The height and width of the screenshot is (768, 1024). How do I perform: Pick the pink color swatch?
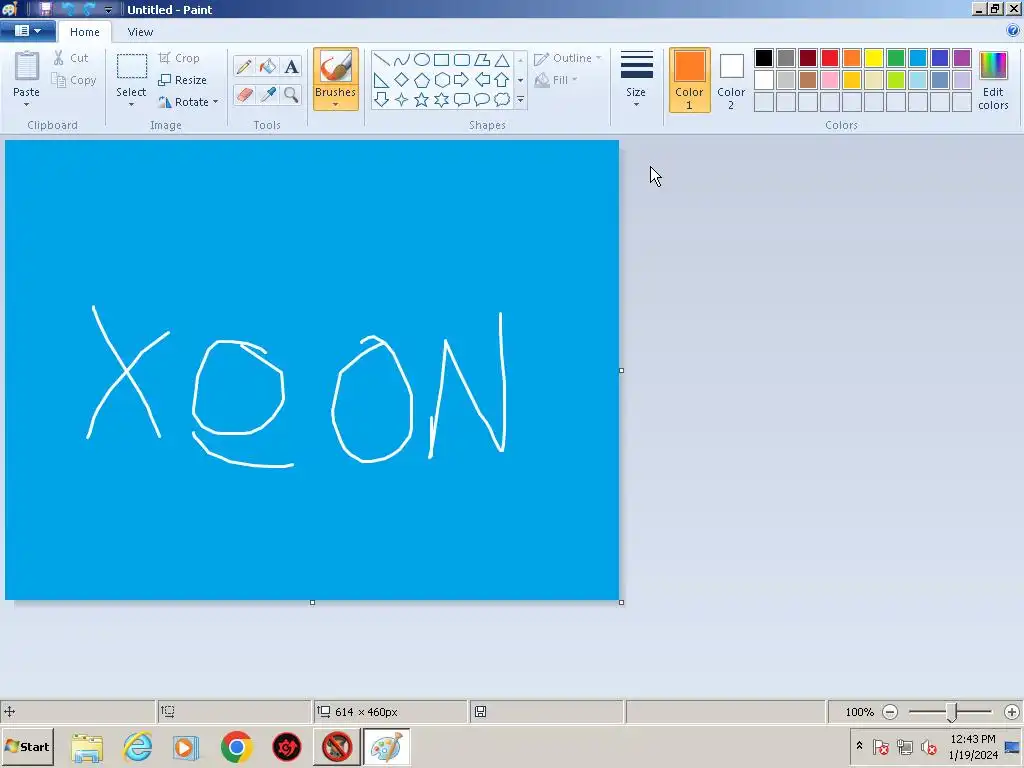coord(830,80)
